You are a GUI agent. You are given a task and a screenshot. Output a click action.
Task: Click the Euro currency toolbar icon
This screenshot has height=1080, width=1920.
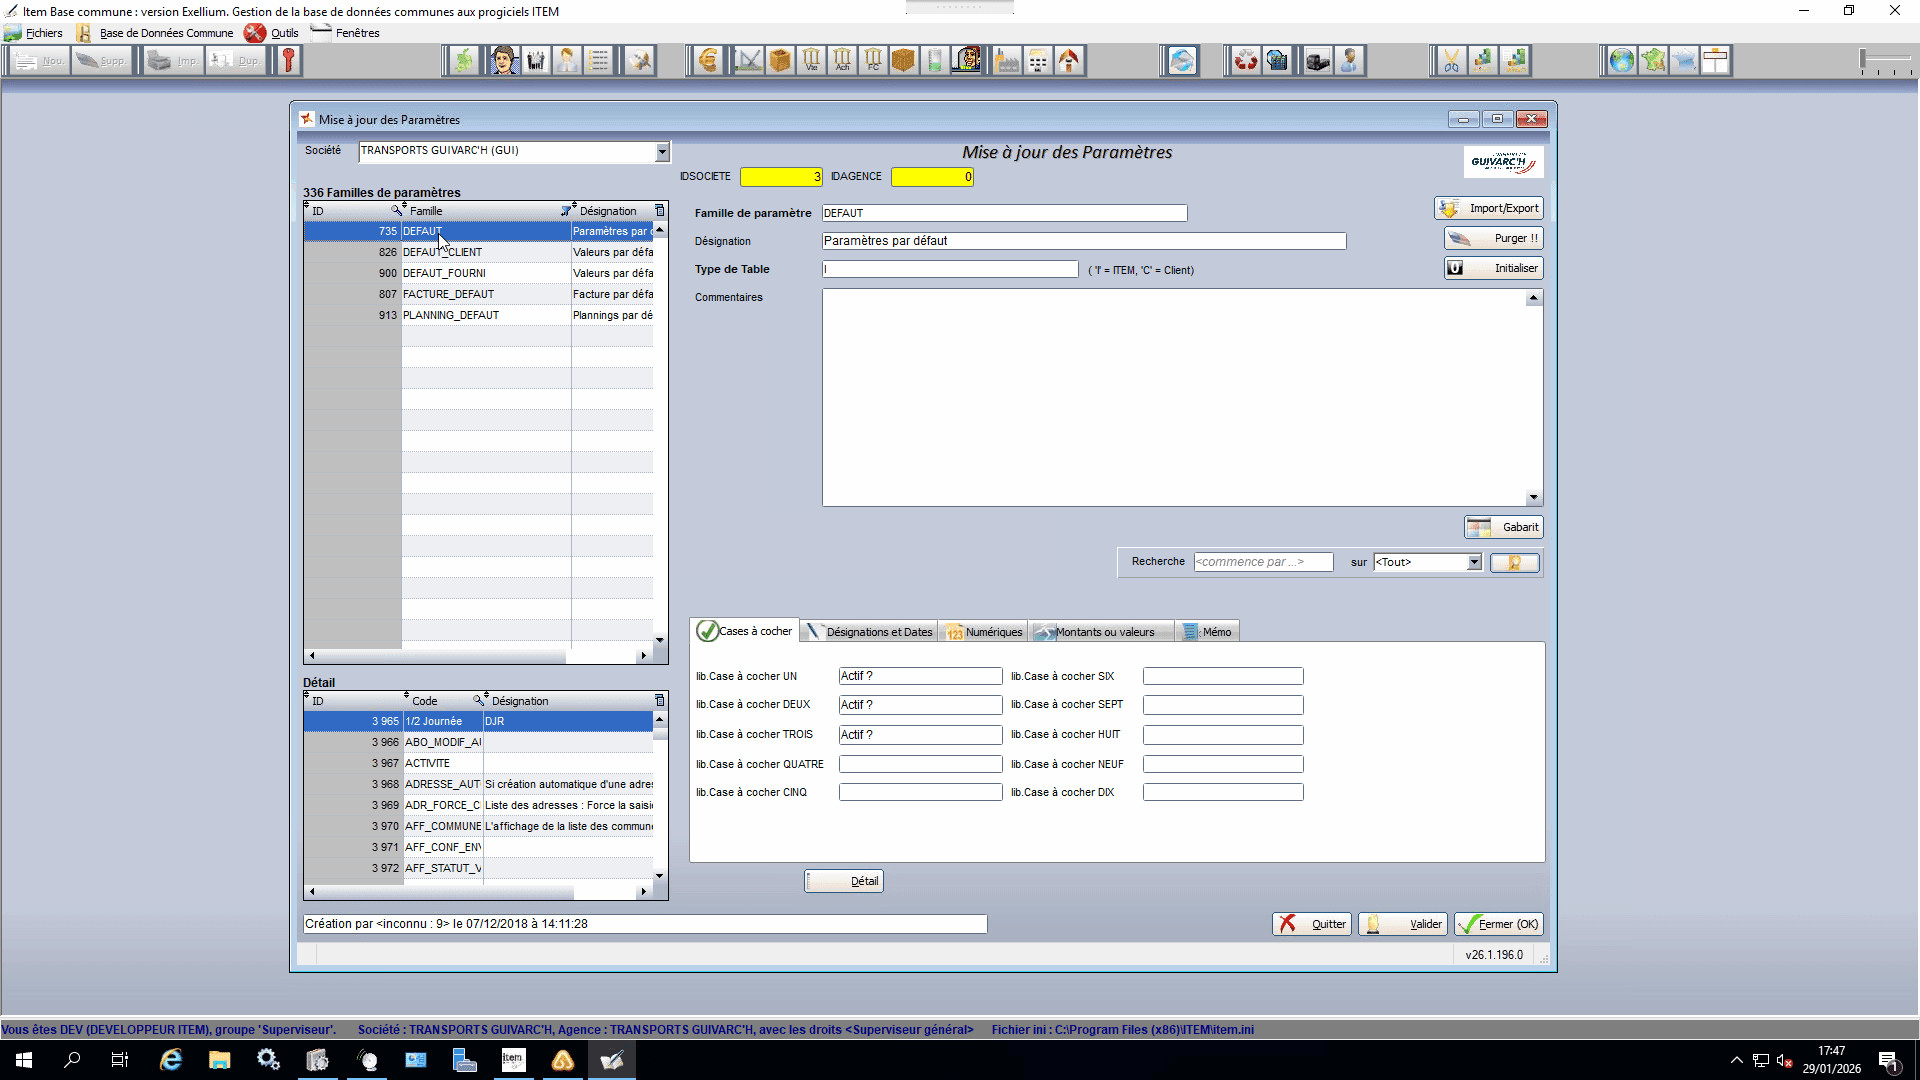coord(709,61)
